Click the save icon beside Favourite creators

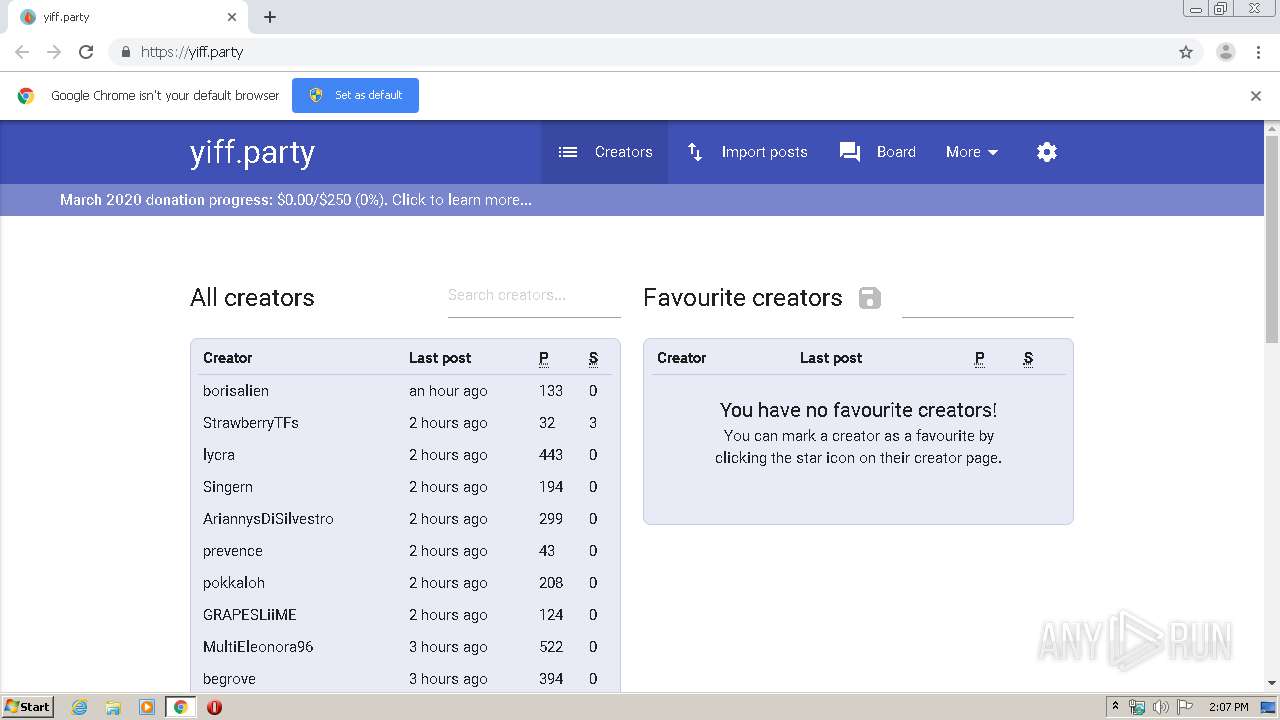tap(870, 298)
